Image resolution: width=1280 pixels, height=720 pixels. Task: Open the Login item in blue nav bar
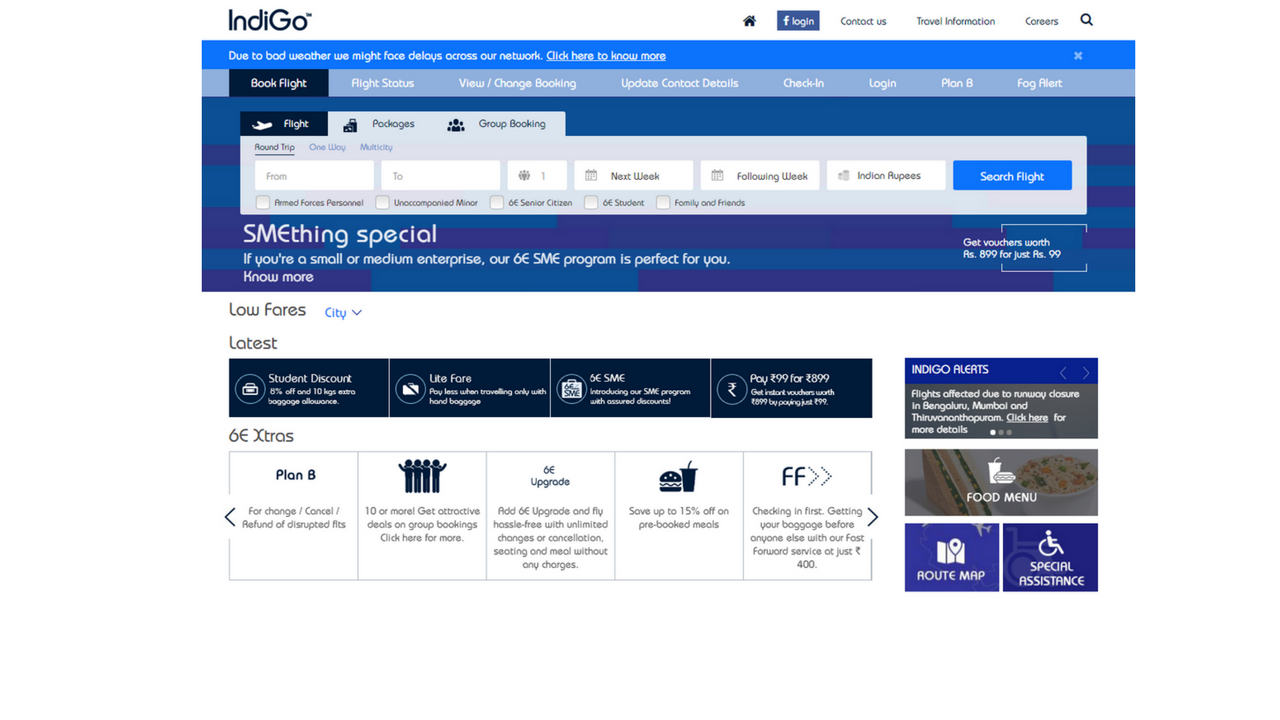(882, 83)
